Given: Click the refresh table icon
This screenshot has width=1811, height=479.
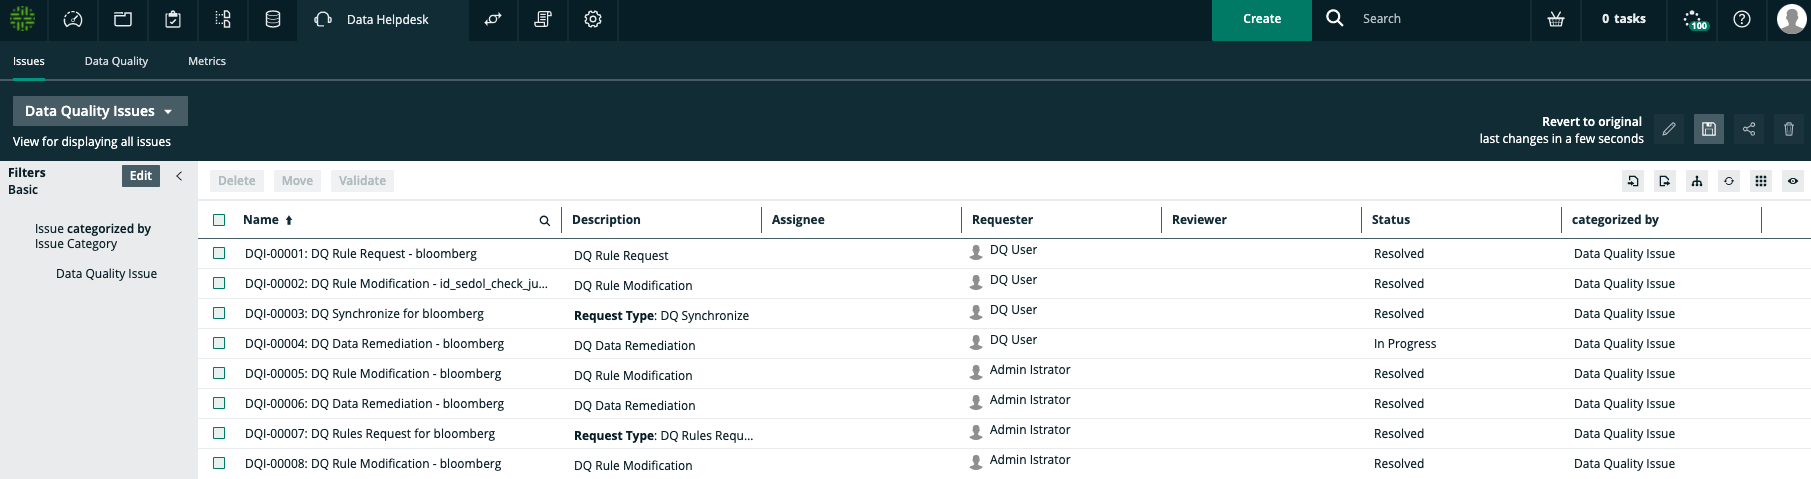Looking at the screenshot, I should (1729, 181).
